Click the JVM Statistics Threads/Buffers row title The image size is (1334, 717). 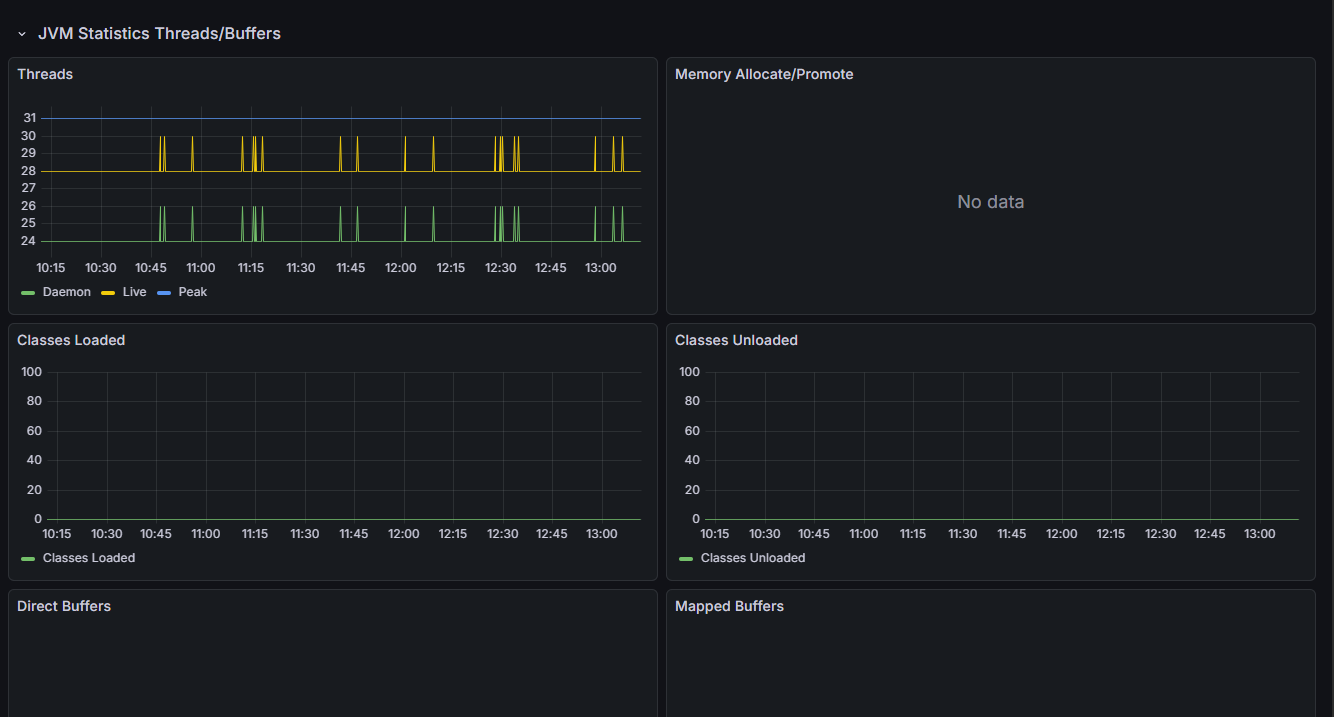click(x=159, y=34)
